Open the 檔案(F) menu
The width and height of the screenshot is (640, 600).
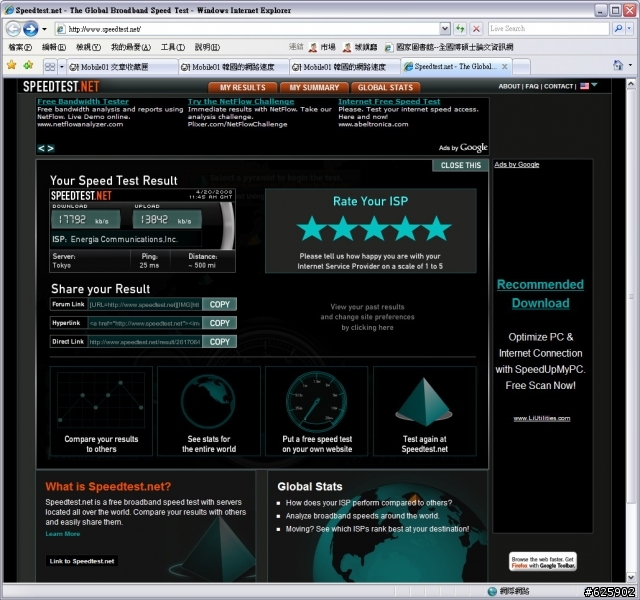point(20,47)
